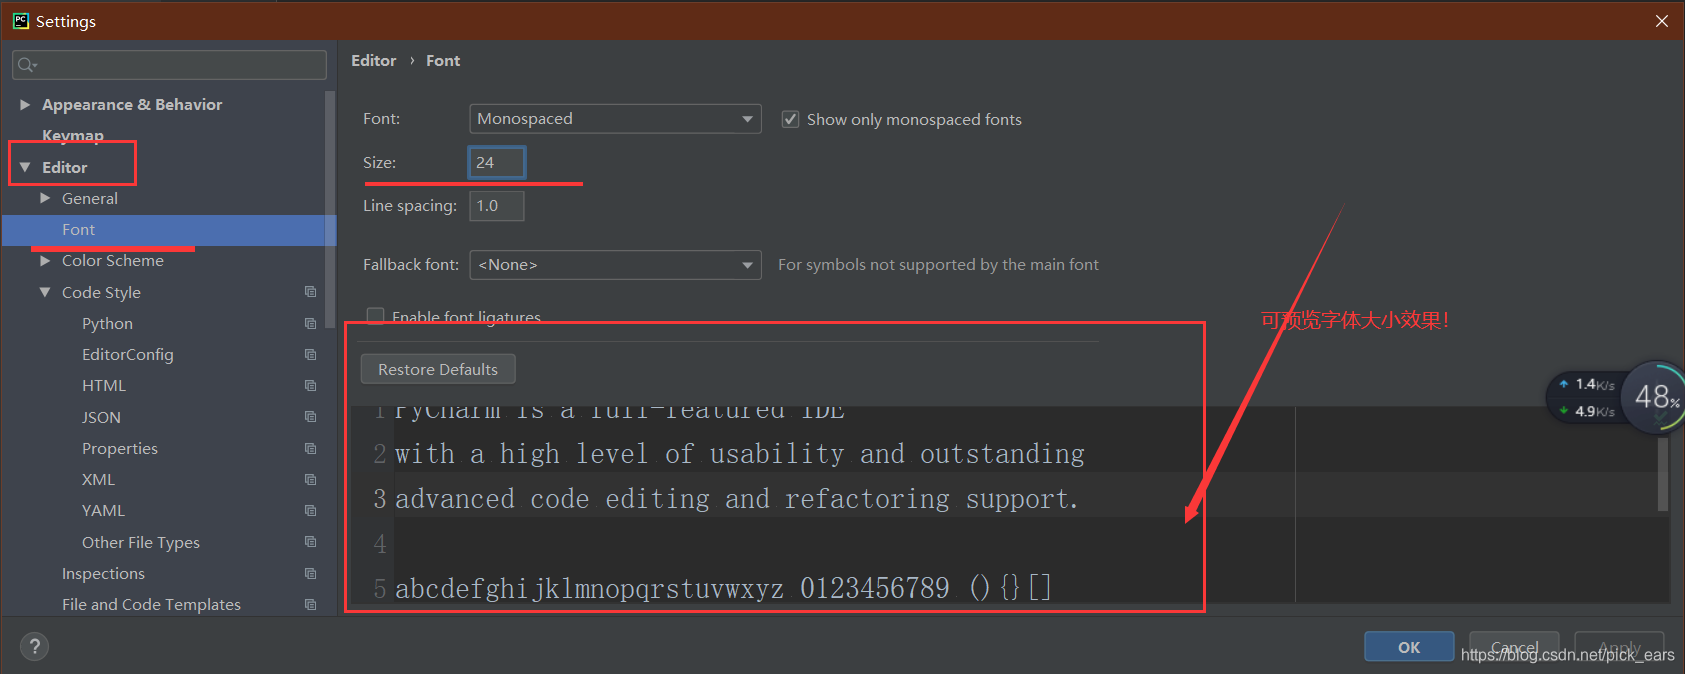The width and height of the screenshot is (1685, 674).
Task: Select the Color Scheme settings item
Action: [112, 260]
